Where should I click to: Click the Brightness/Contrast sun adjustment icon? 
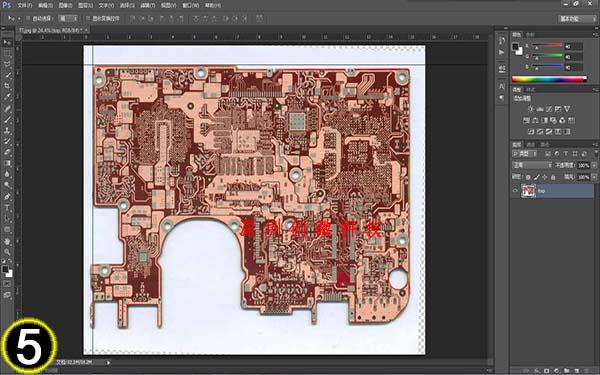[531, 109]
